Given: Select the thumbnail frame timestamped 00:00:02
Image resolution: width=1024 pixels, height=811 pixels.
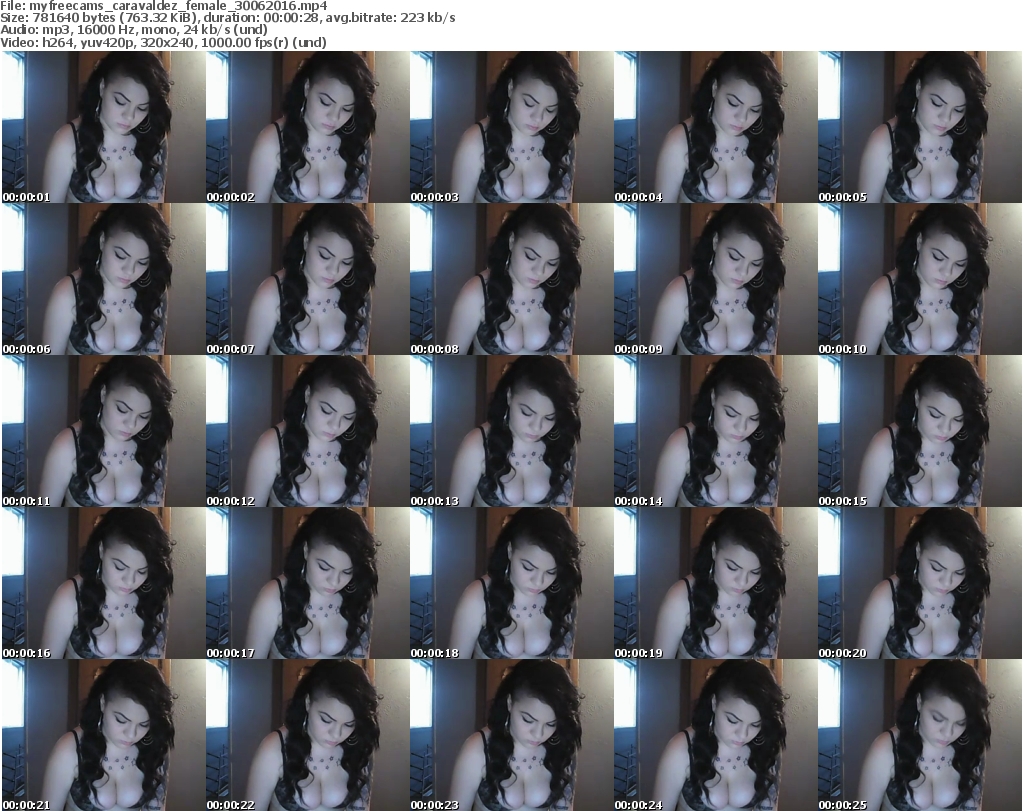Looking at the screenshot, I should click(308, 127).
